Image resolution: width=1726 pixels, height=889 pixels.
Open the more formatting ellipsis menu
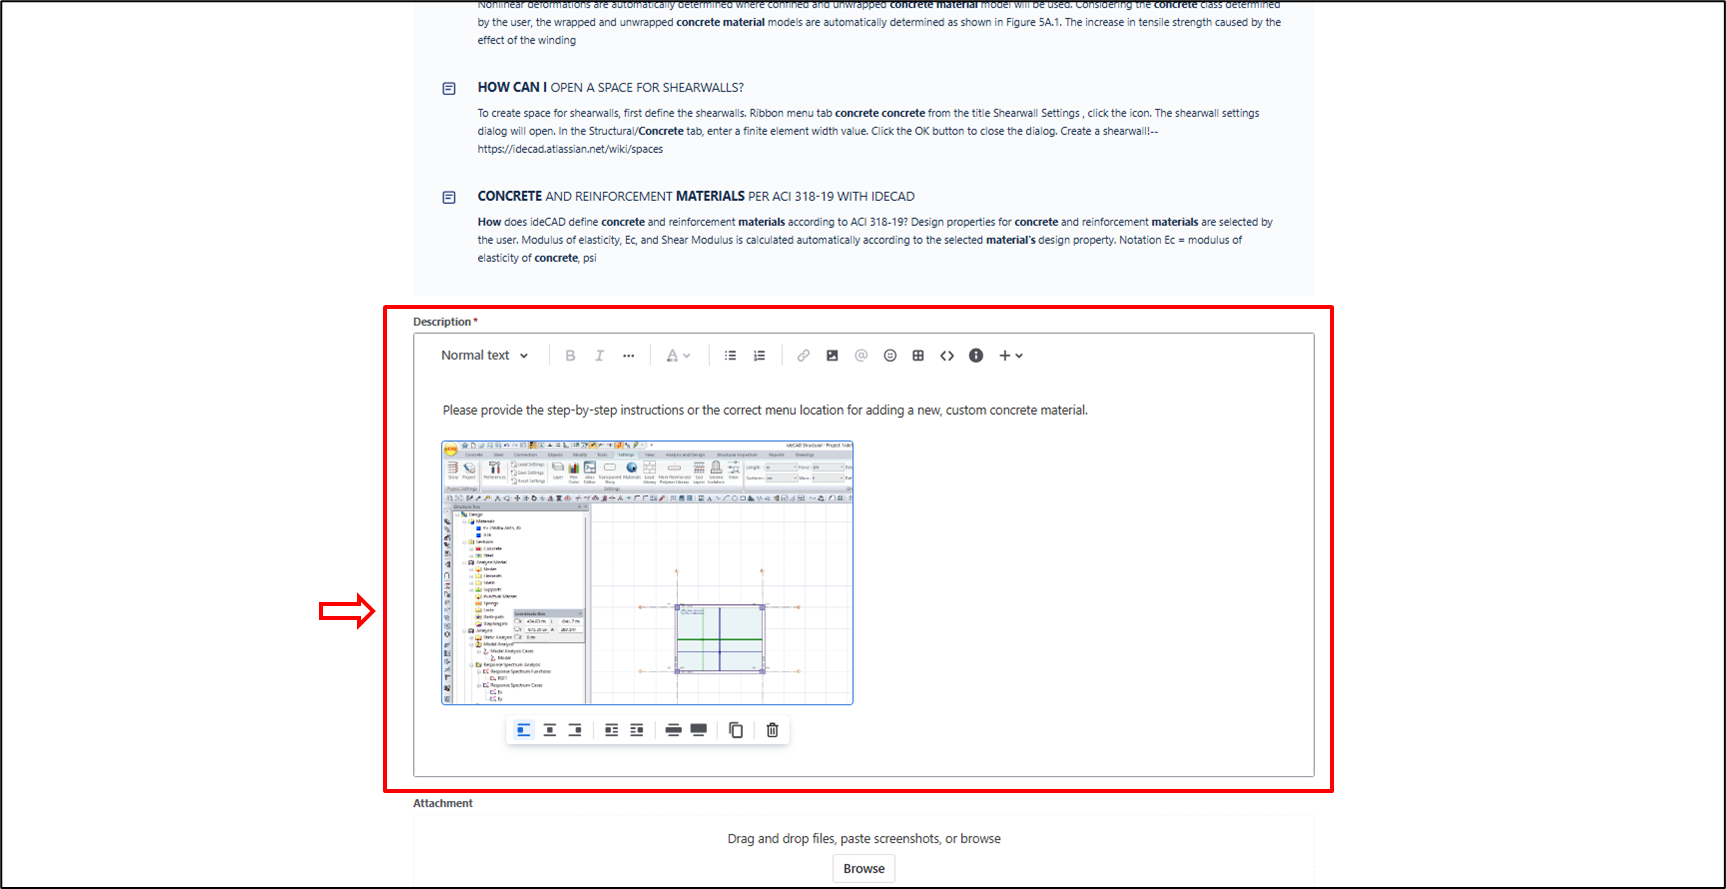click(x=628, y=355)
